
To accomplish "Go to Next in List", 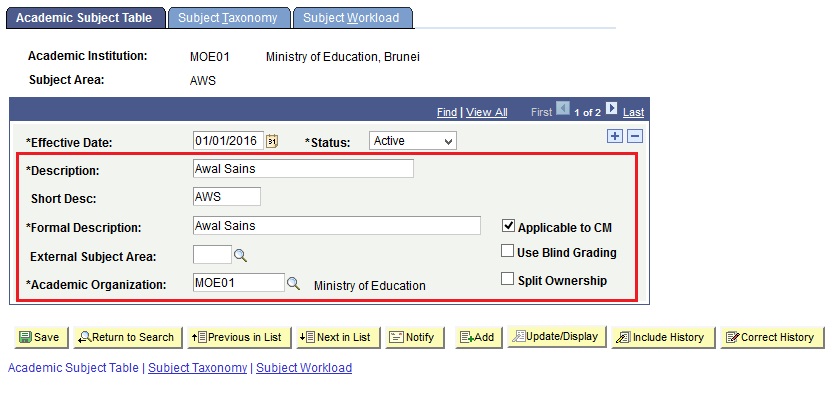I will coord(338,337).
